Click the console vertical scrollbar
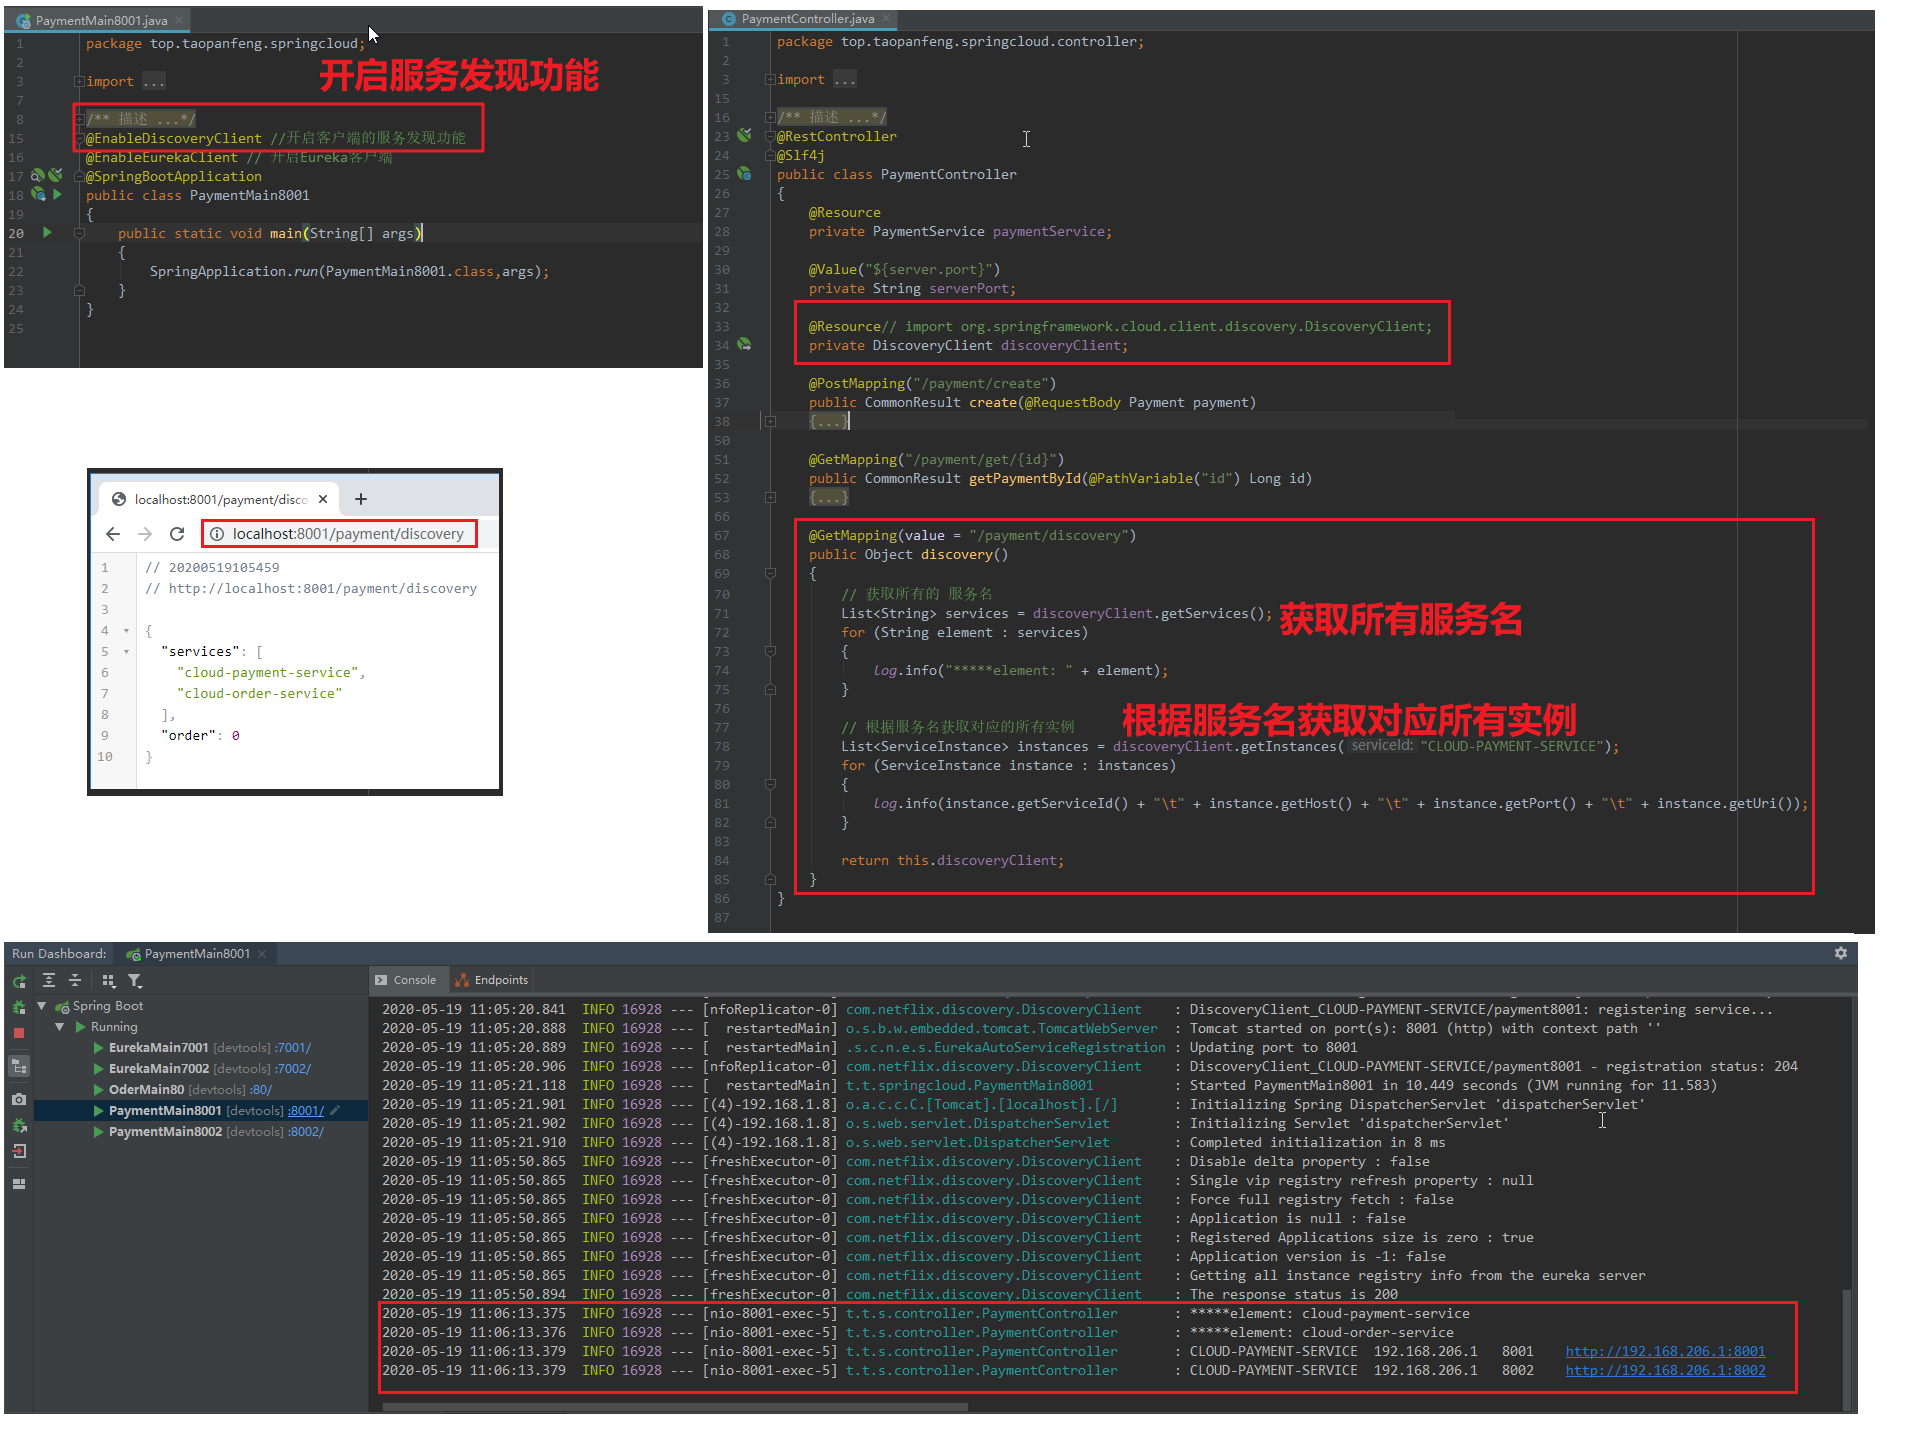The image size is (1922, 1446). coord(1847,1350)
